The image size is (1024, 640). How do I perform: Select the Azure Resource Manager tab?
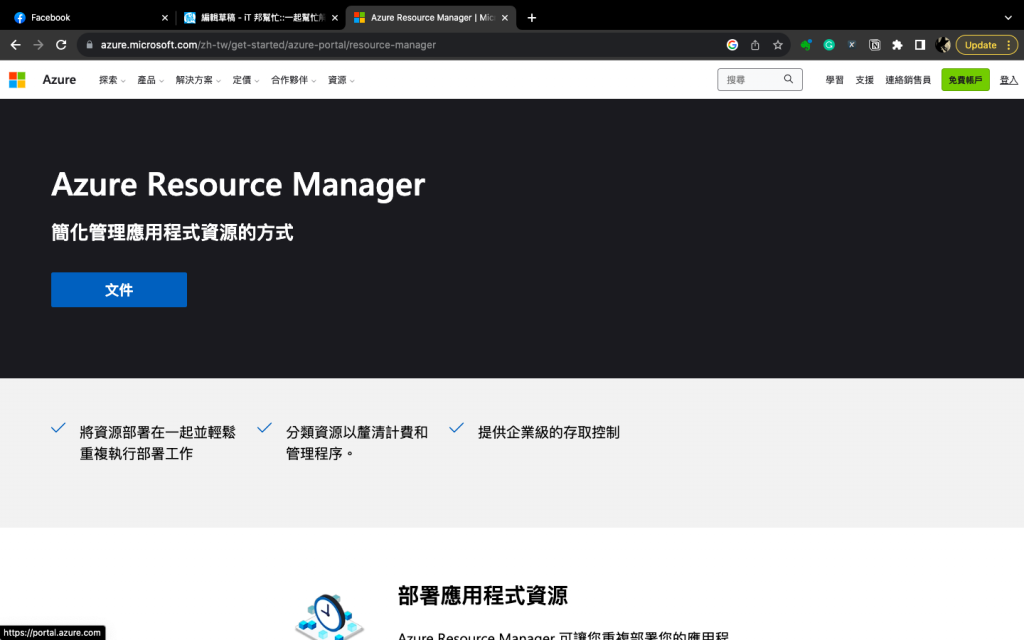pos(431,18)
